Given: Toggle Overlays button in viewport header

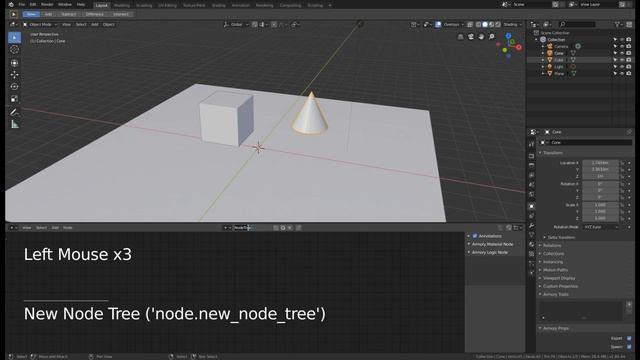Looking at the screenshot, I should 438,24.
